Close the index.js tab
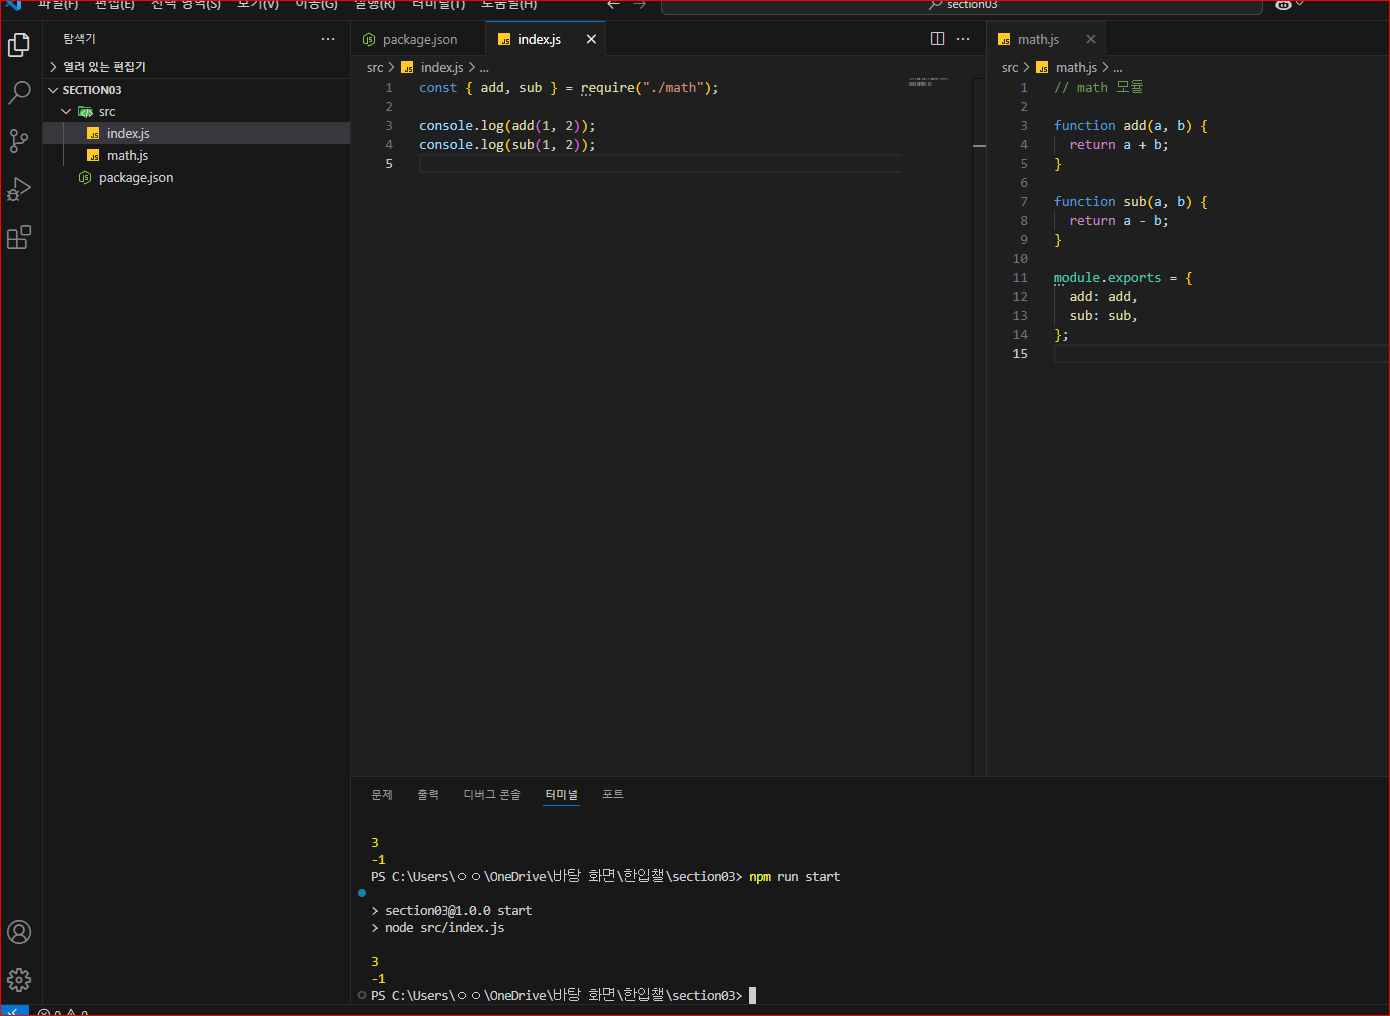This screenshot has width=1390, height=1016. click(x=591, y=39)
